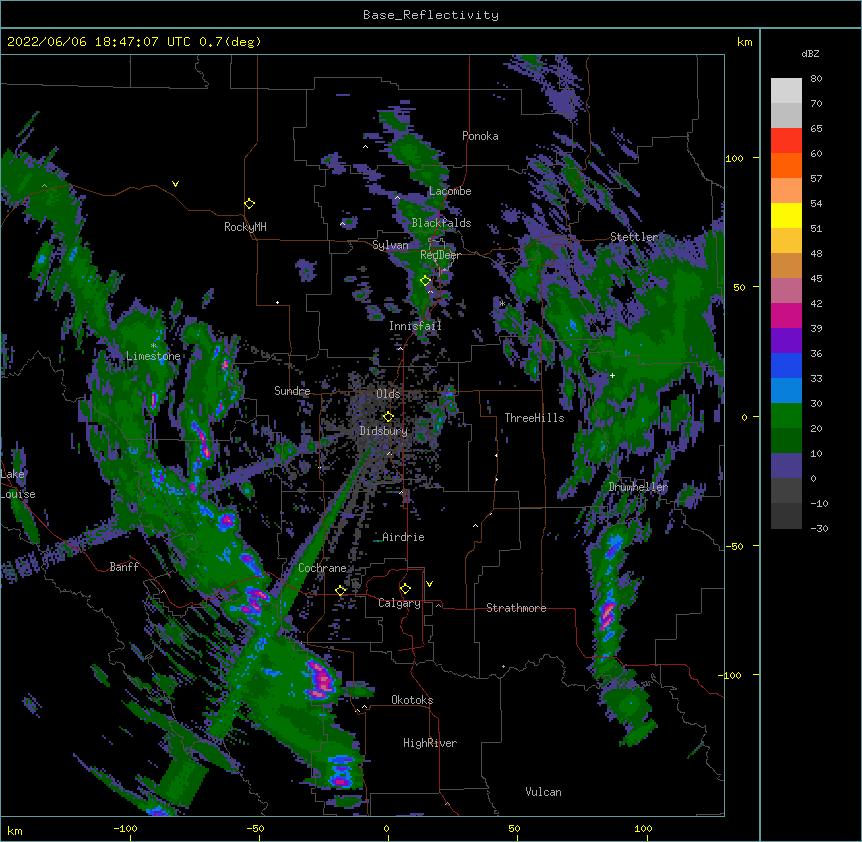Select the ThreeHills label

pos(534,418)
